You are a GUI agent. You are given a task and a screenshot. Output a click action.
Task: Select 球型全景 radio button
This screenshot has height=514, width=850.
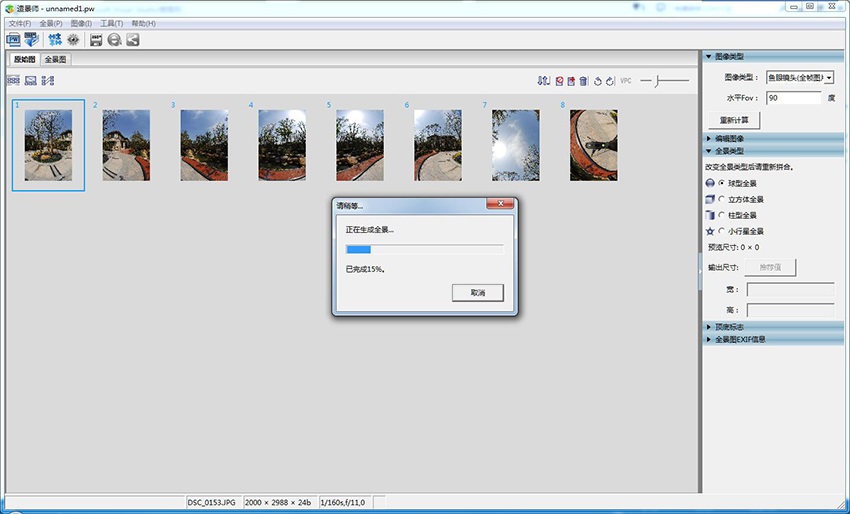coord(721,184)
